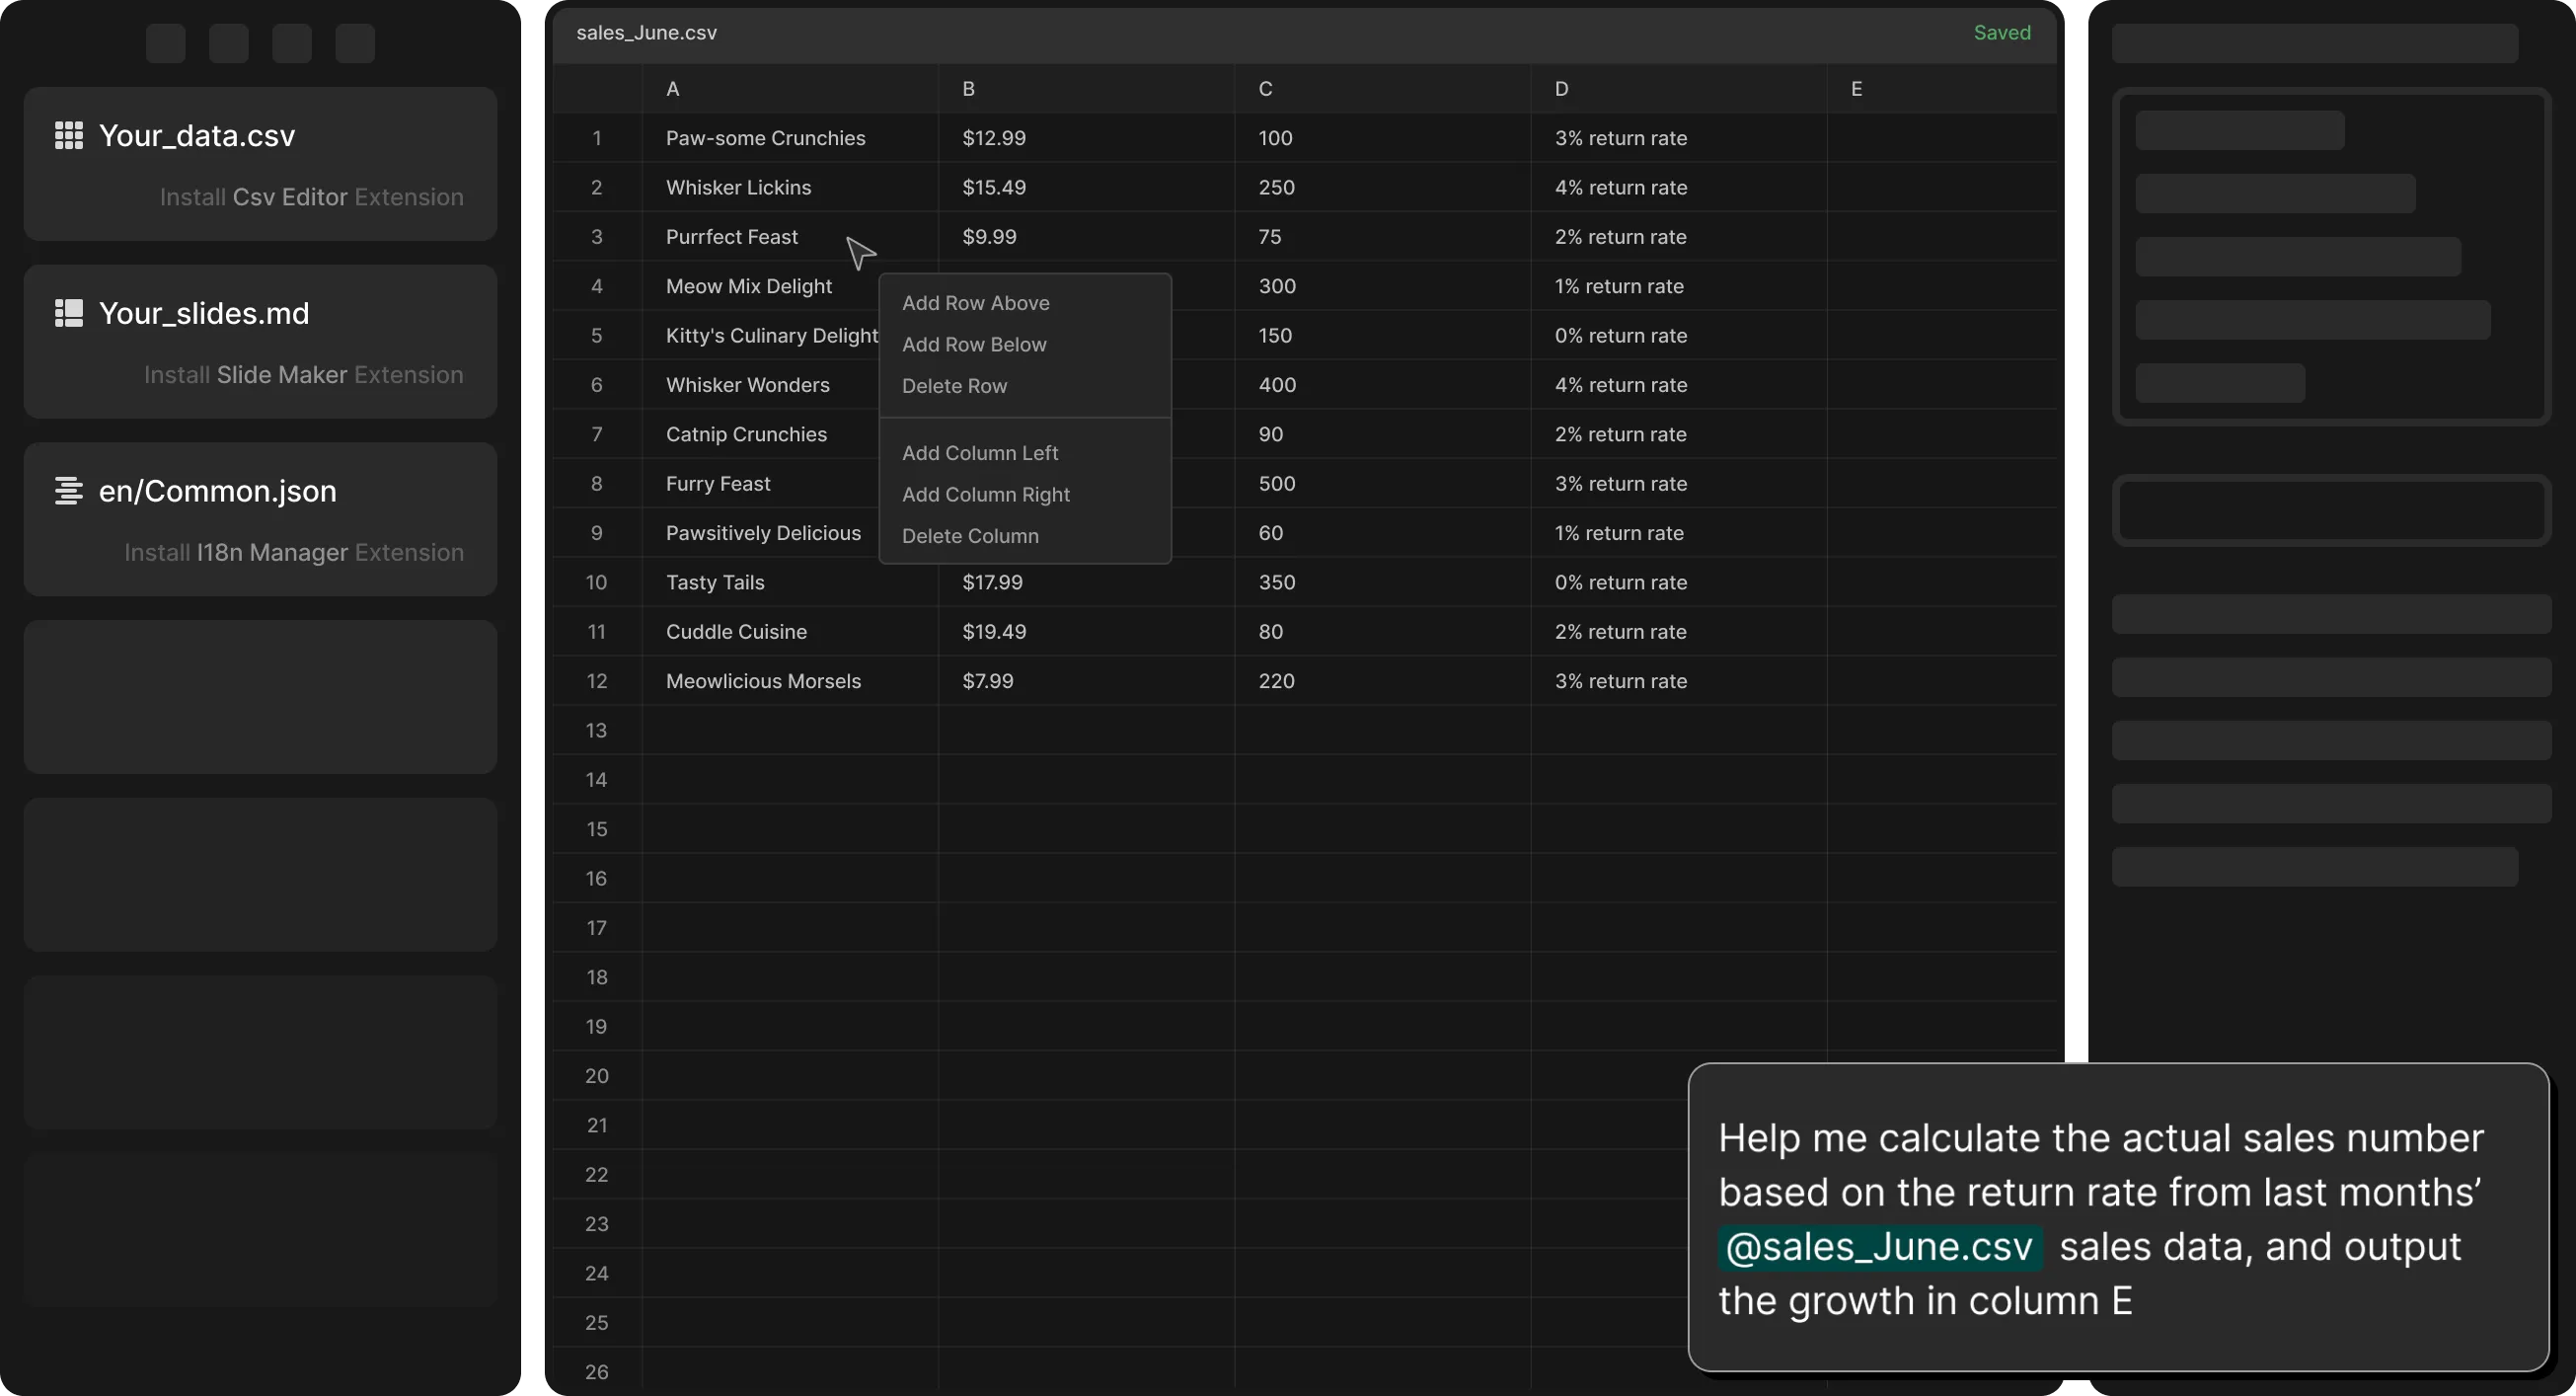Click the $17.99 price cell
2576x1396 pixels.
click(x=1086, y=582)
